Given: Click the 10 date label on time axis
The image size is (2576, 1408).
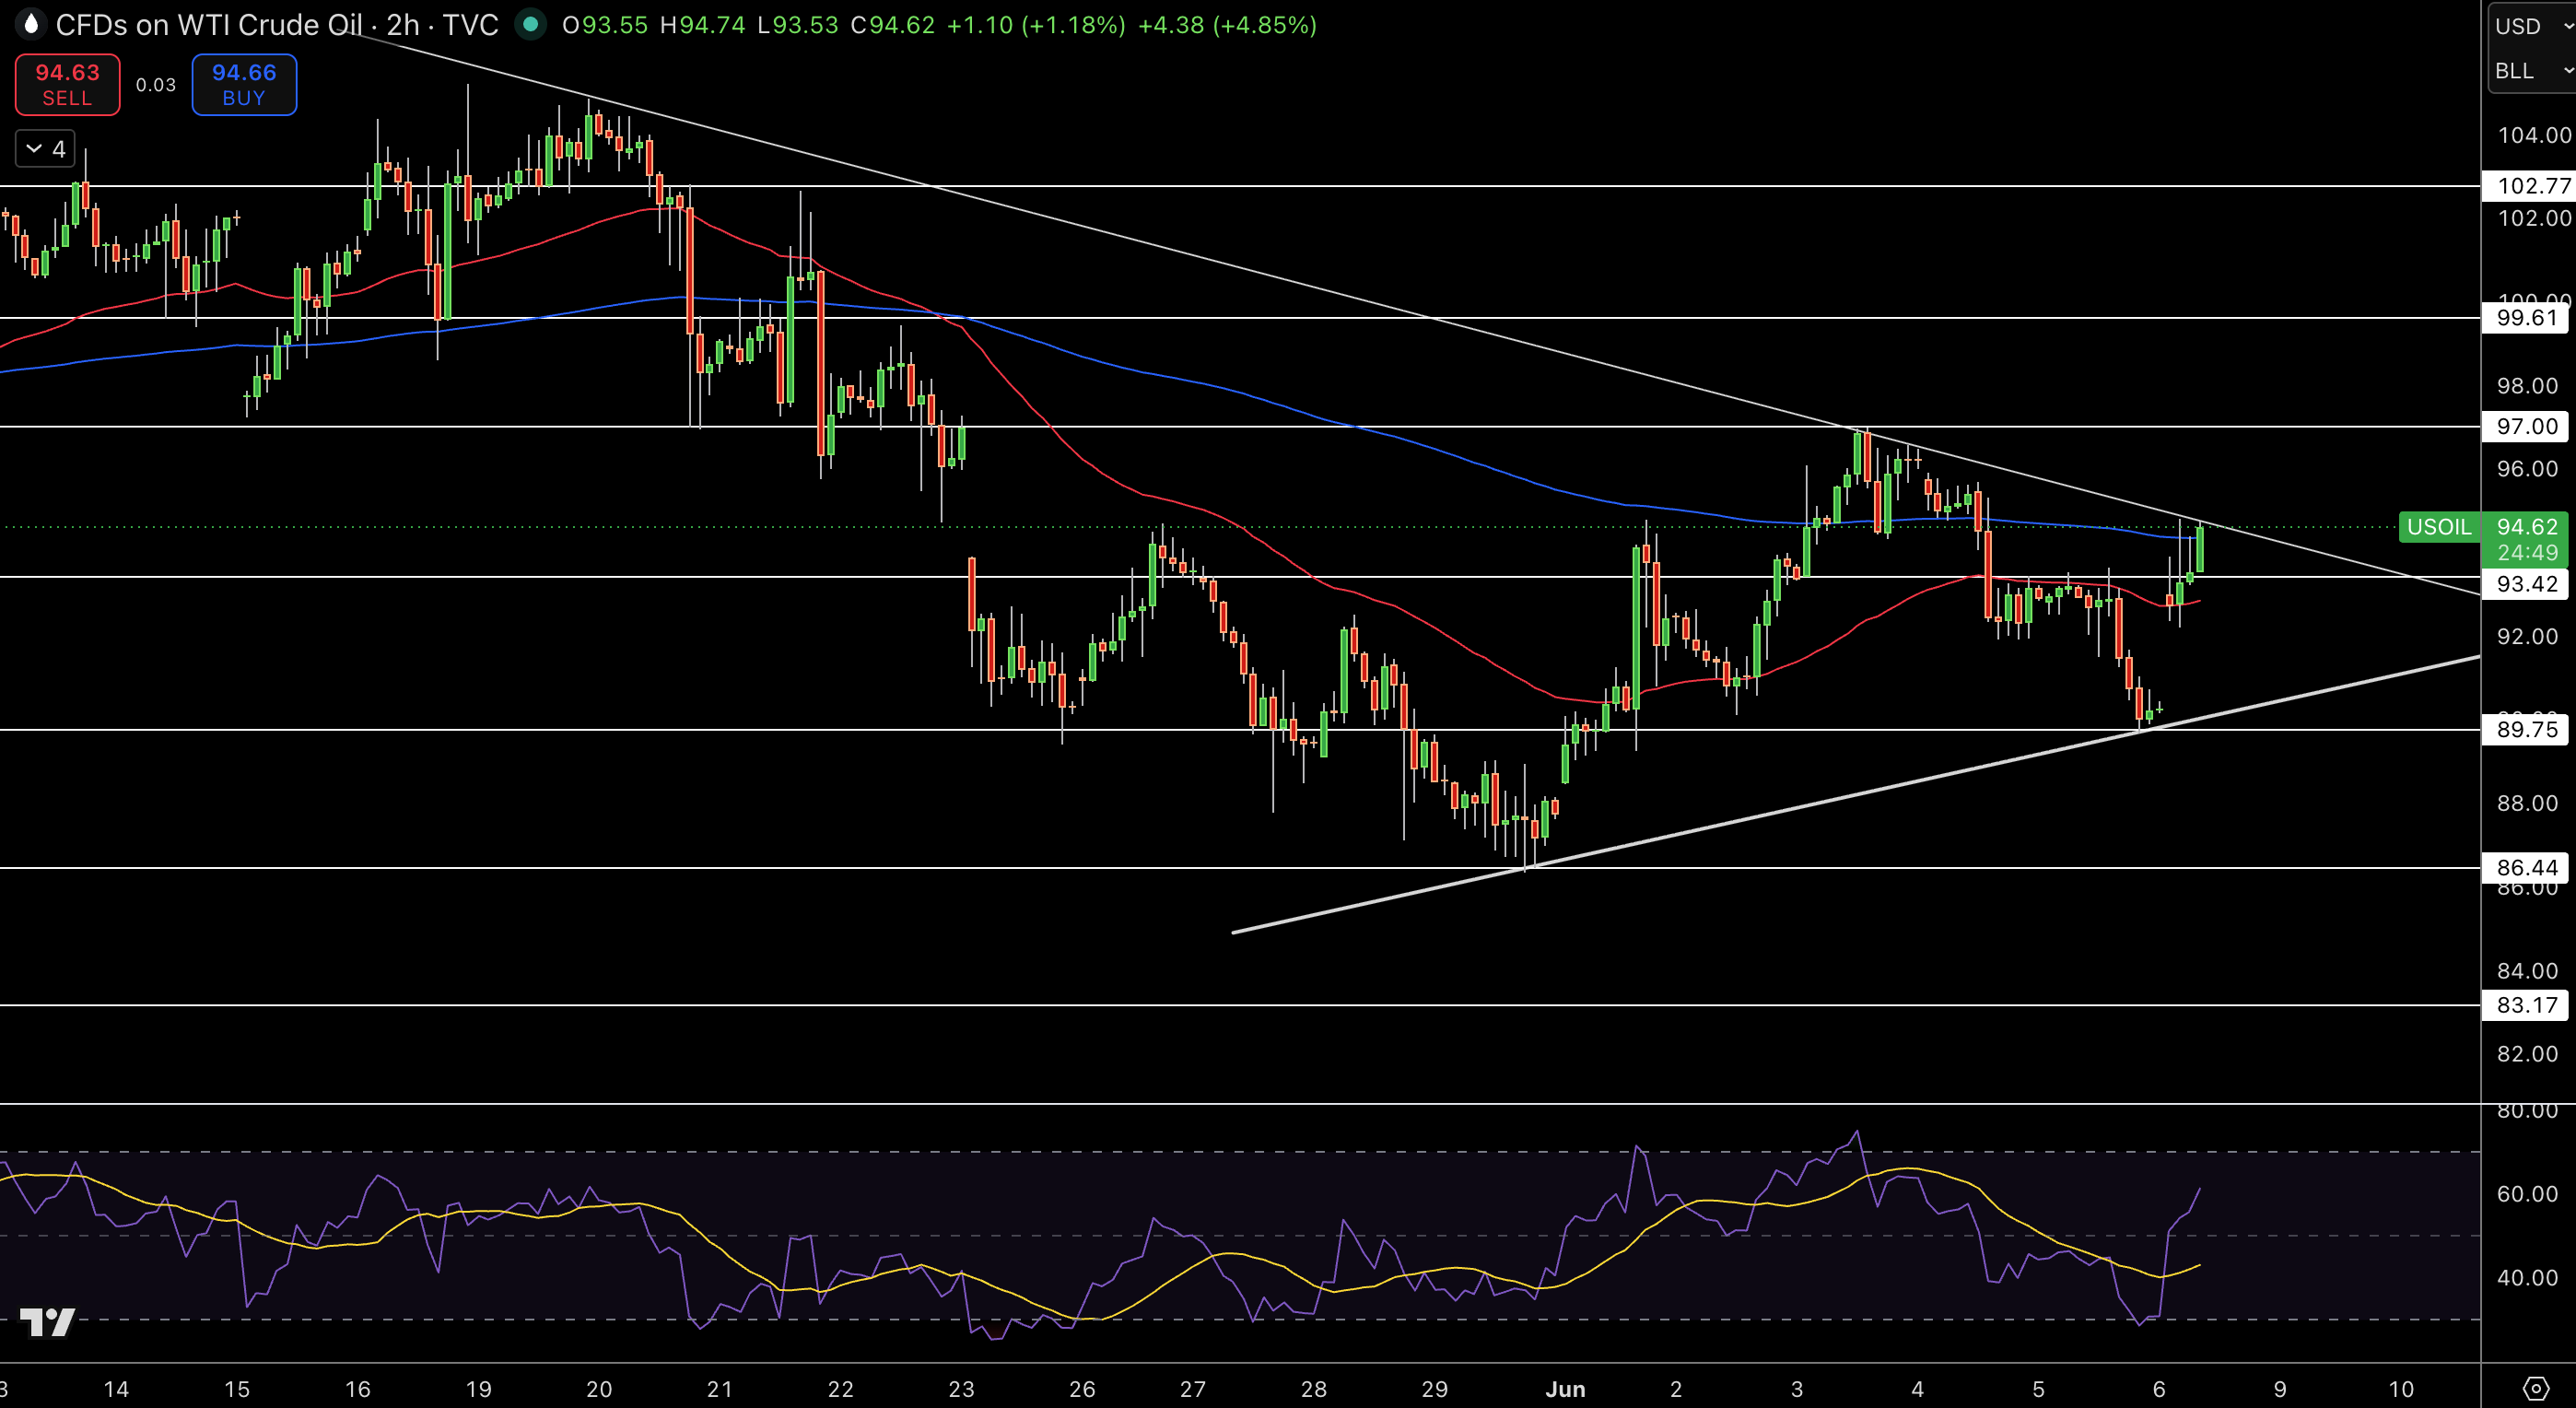Looking at the screenshot, I should click(x=2401, y=1389).
